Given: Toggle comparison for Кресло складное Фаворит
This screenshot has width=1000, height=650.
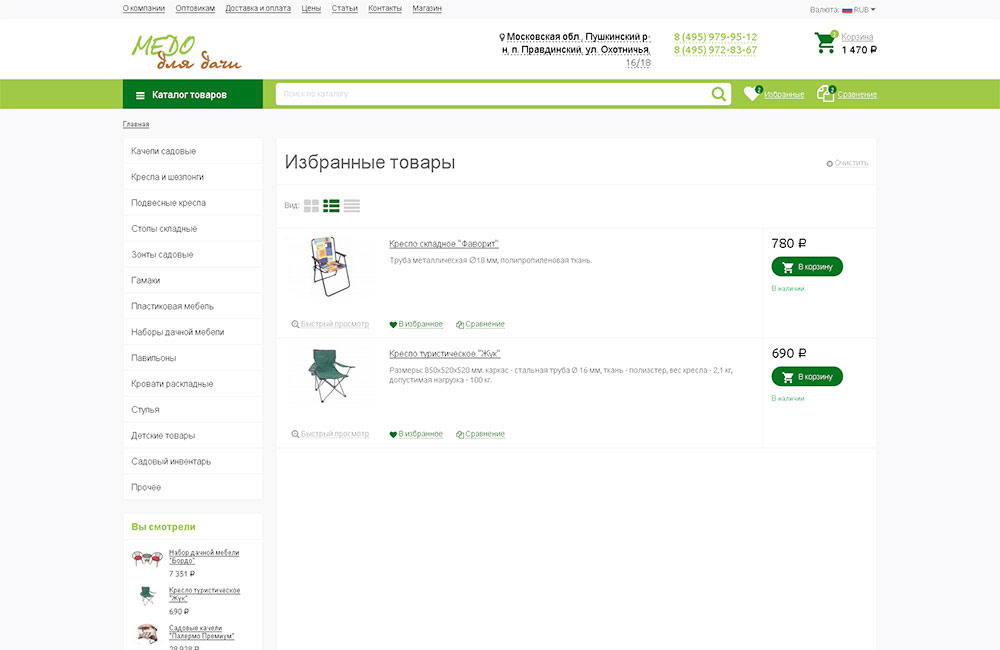Looking at the screenshot, I should pos(480,324).
